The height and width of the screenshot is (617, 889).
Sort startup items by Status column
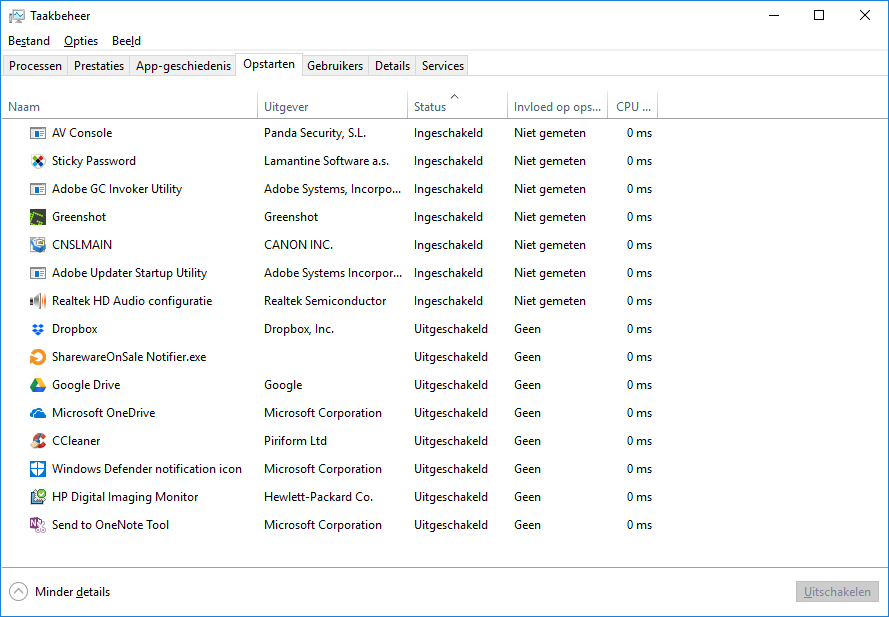(430, 107)
